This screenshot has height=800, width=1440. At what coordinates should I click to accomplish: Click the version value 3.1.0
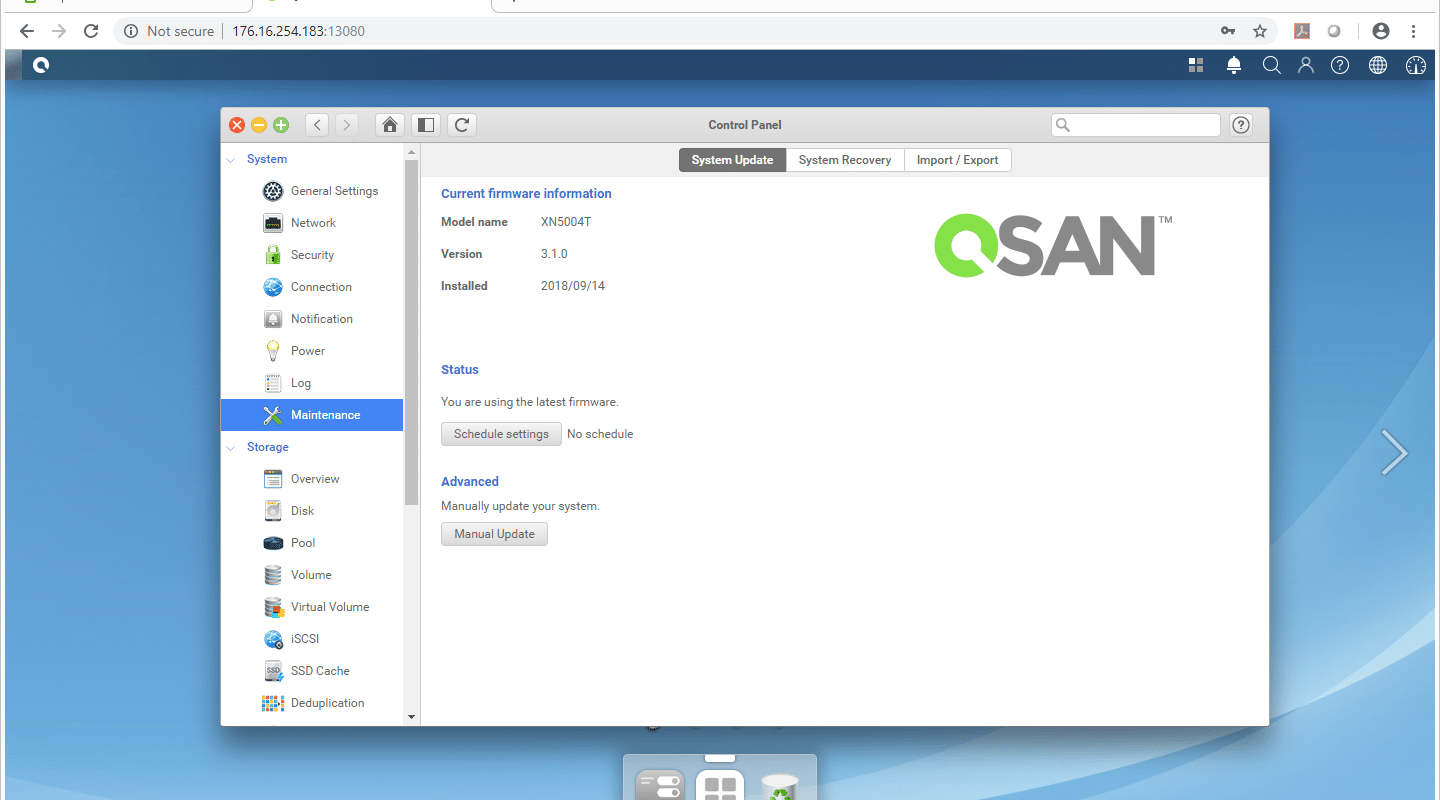tap(554, 254)
